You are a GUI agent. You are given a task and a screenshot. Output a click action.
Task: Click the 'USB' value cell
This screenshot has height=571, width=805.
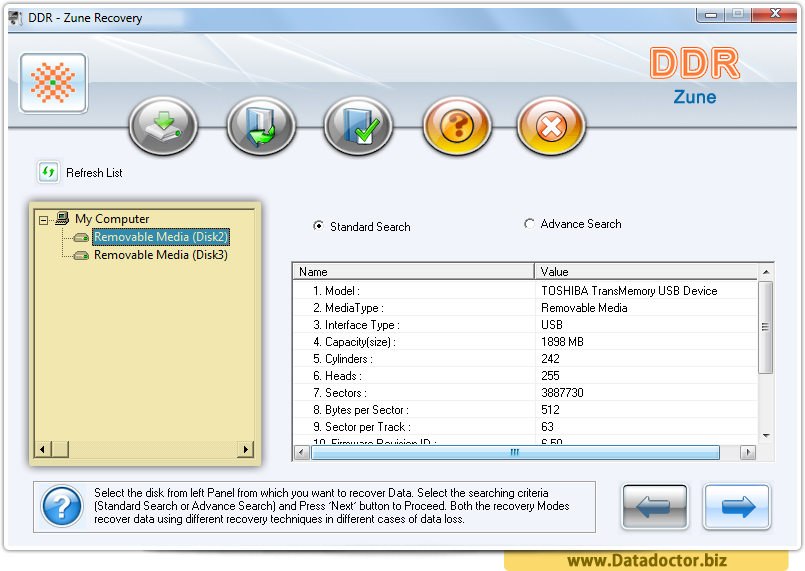552,325
